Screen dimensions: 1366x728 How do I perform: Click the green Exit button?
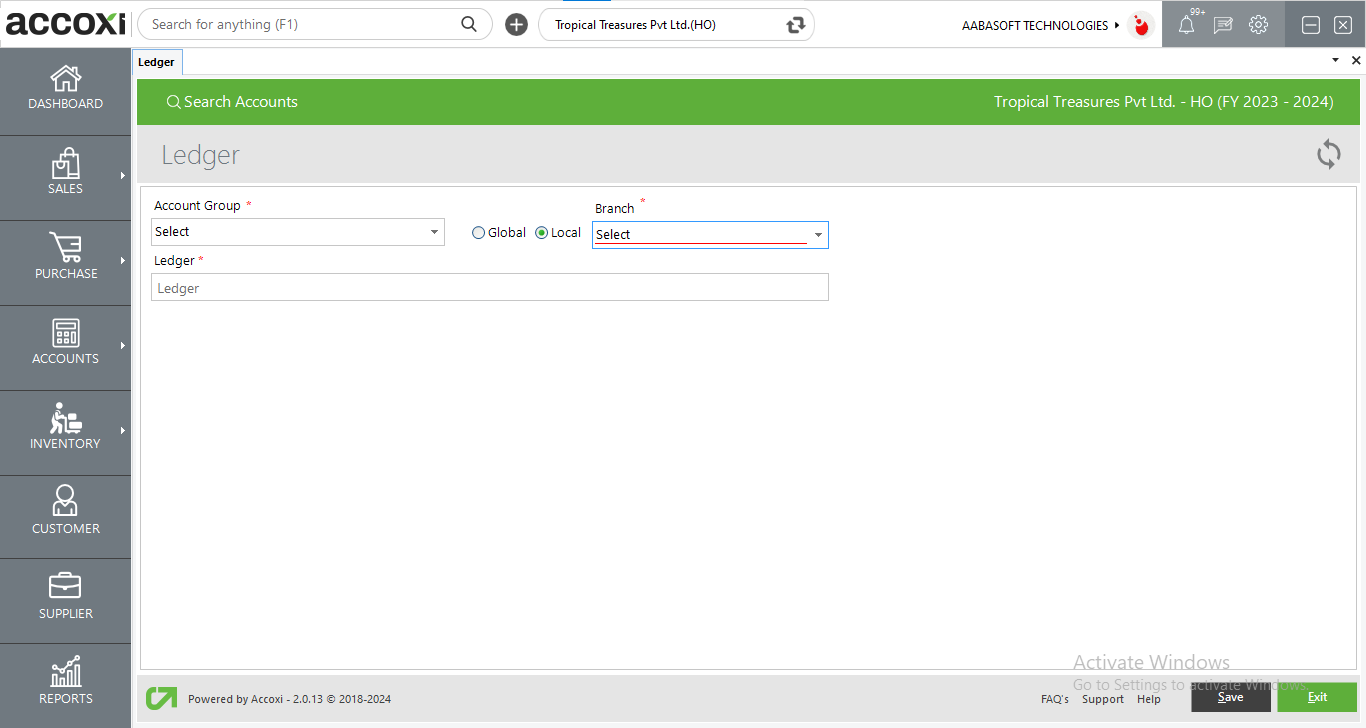[1316, 697]
